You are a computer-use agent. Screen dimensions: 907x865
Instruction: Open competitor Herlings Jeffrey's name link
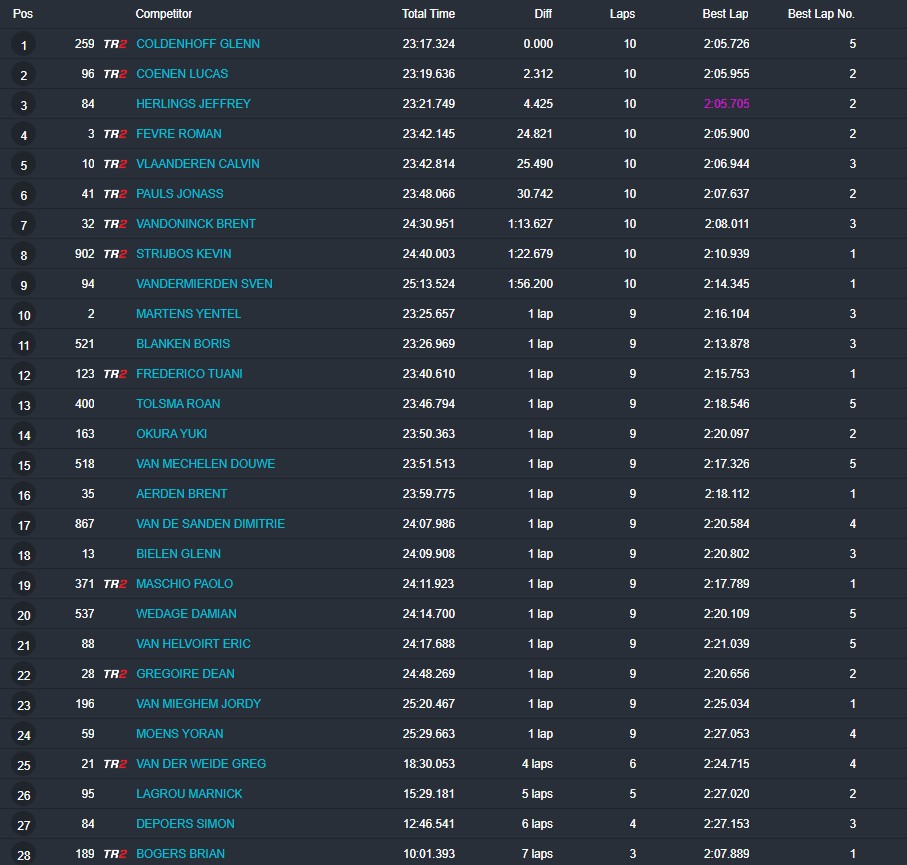[x=193, y=104]
